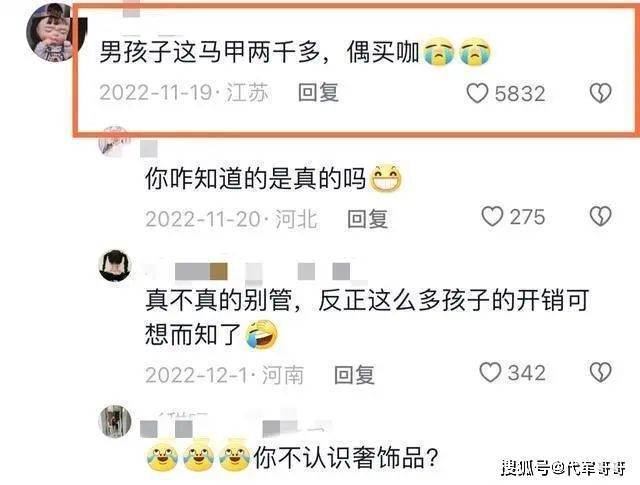The image size is (640, 485).
Task: Select the comment text about 马甲两千多
Action: [x=295, y=53]
